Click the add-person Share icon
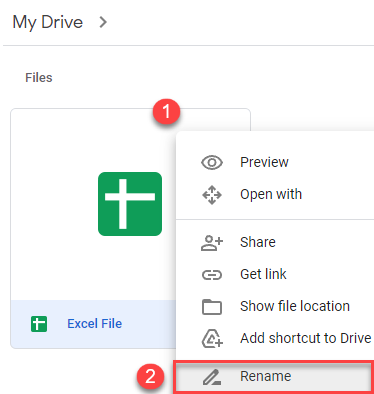This screenshot has width=374, height=394. [212, 243]
